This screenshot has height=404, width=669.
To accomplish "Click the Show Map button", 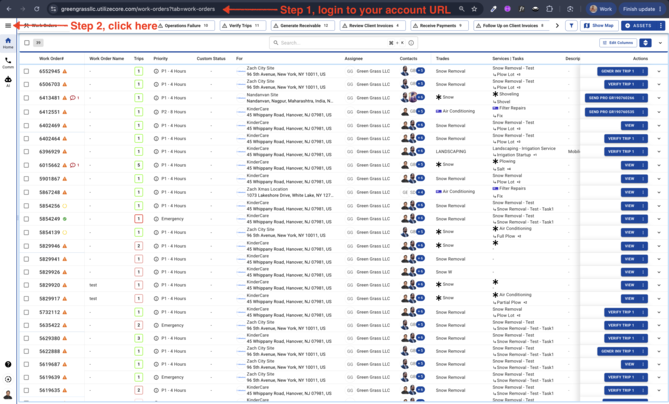I will pos(599,26).
